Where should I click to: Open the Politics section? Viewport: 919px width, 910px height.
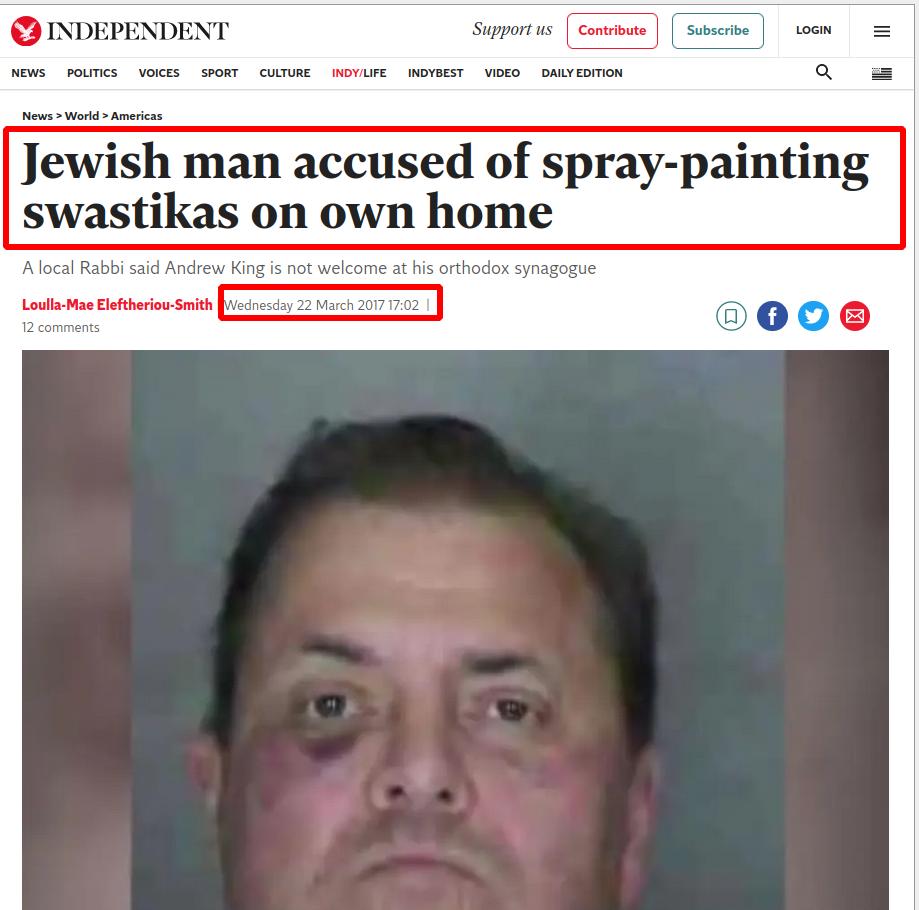coord(92,73)
